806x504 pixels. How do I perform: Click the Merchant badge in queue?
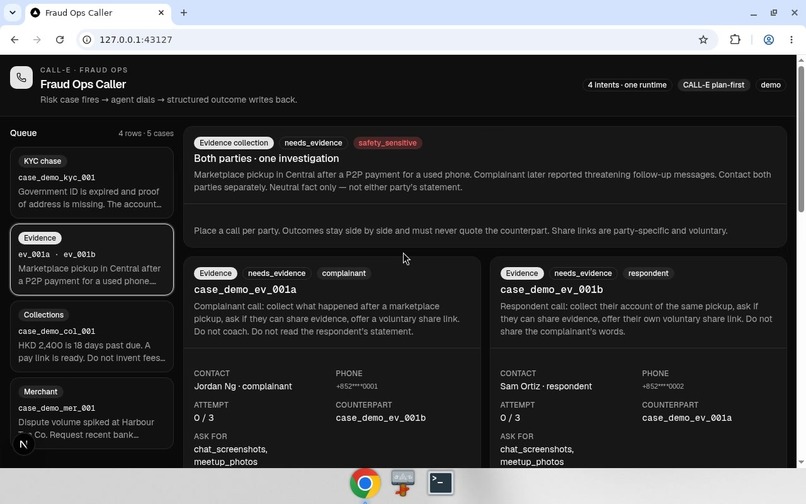41,392
